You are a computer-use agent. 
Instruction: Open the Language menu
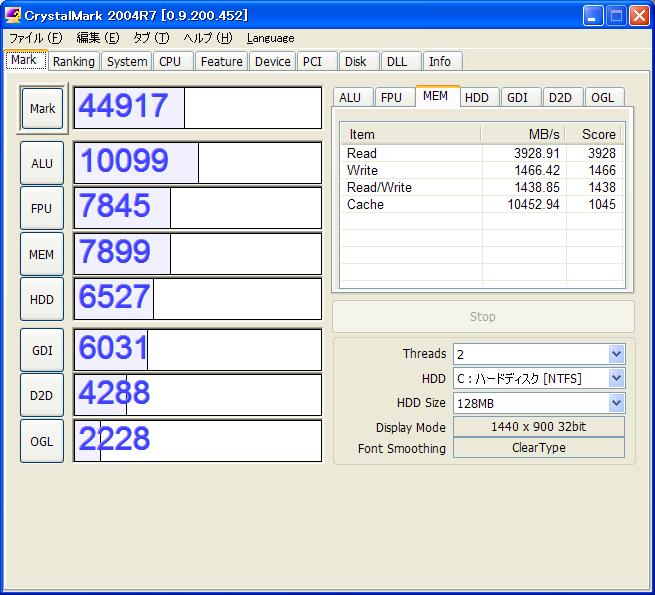pyautogui.click(x=270, y=38)
